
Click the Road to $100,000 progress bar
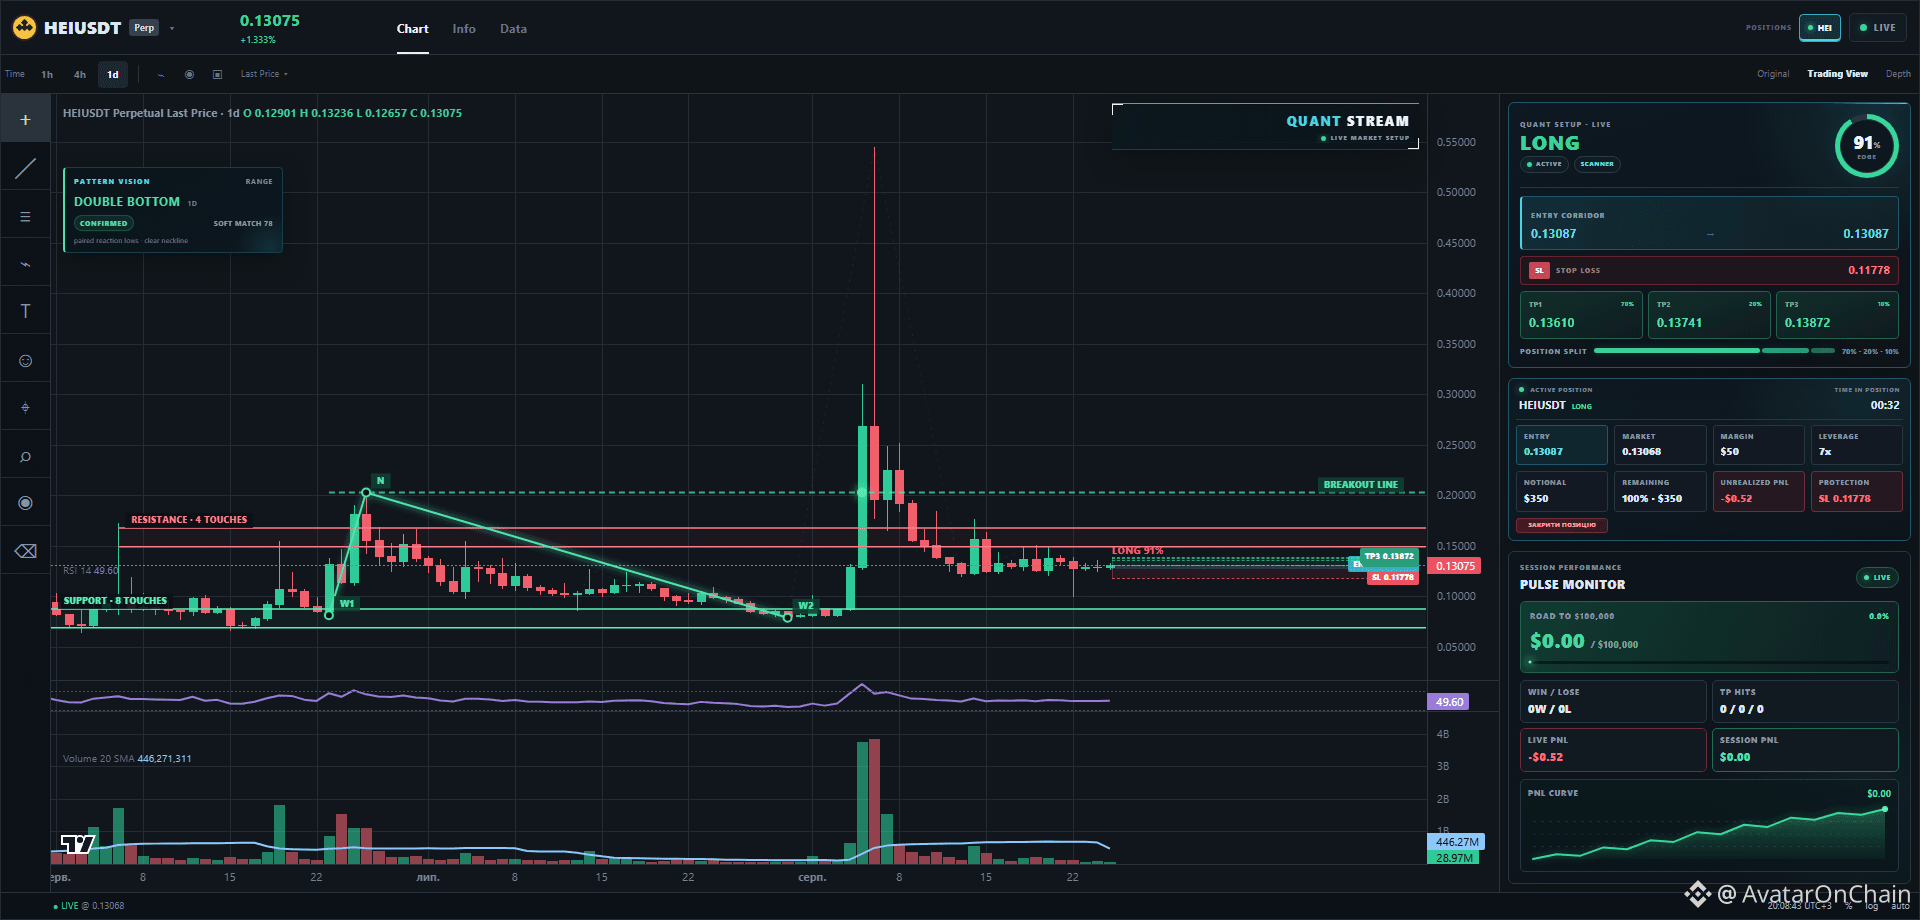pos(1708,661)
